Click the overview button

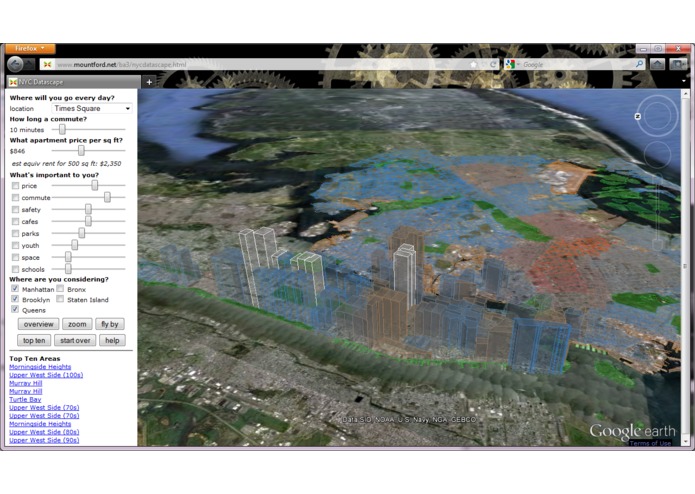39,324
